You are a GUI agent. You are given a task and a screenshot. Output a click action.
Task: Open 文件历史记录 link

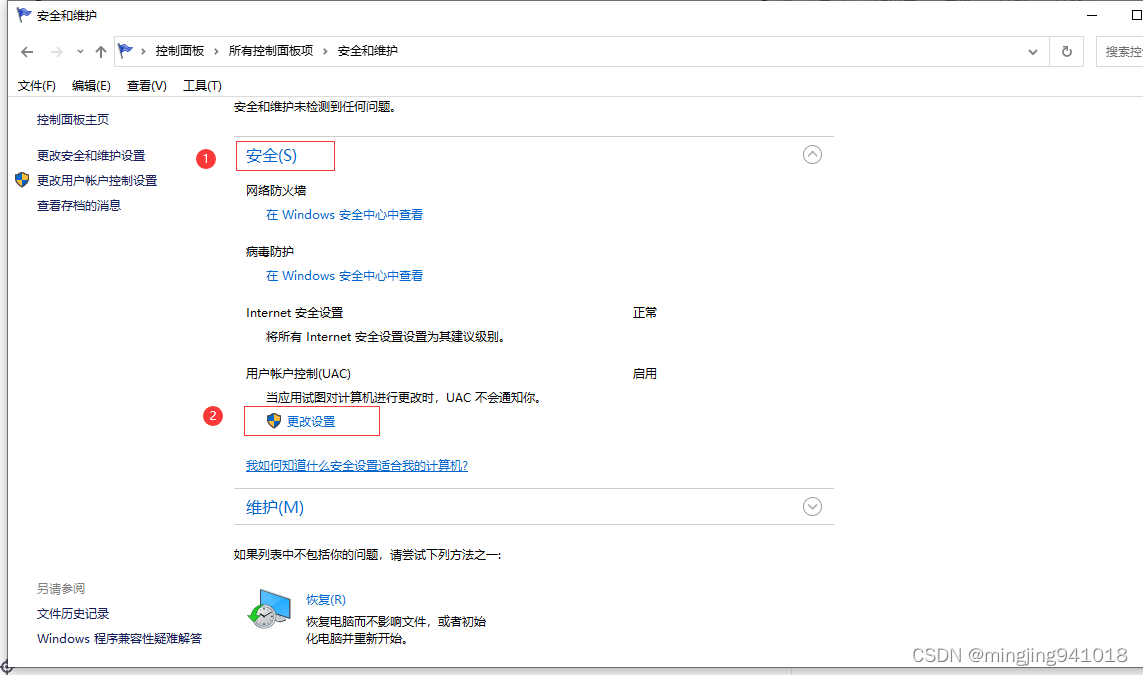click(x=73, y=614)
